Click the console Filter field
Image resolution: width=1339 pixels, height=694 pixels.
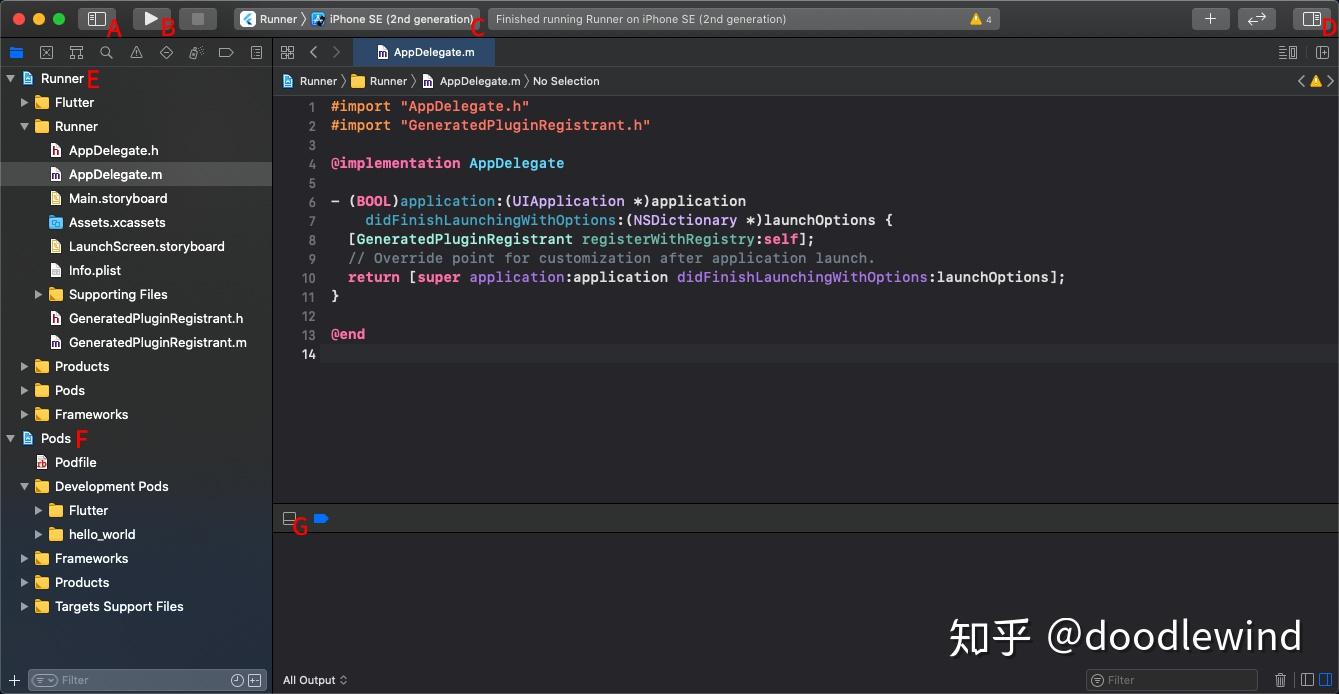click(1171, 680)
